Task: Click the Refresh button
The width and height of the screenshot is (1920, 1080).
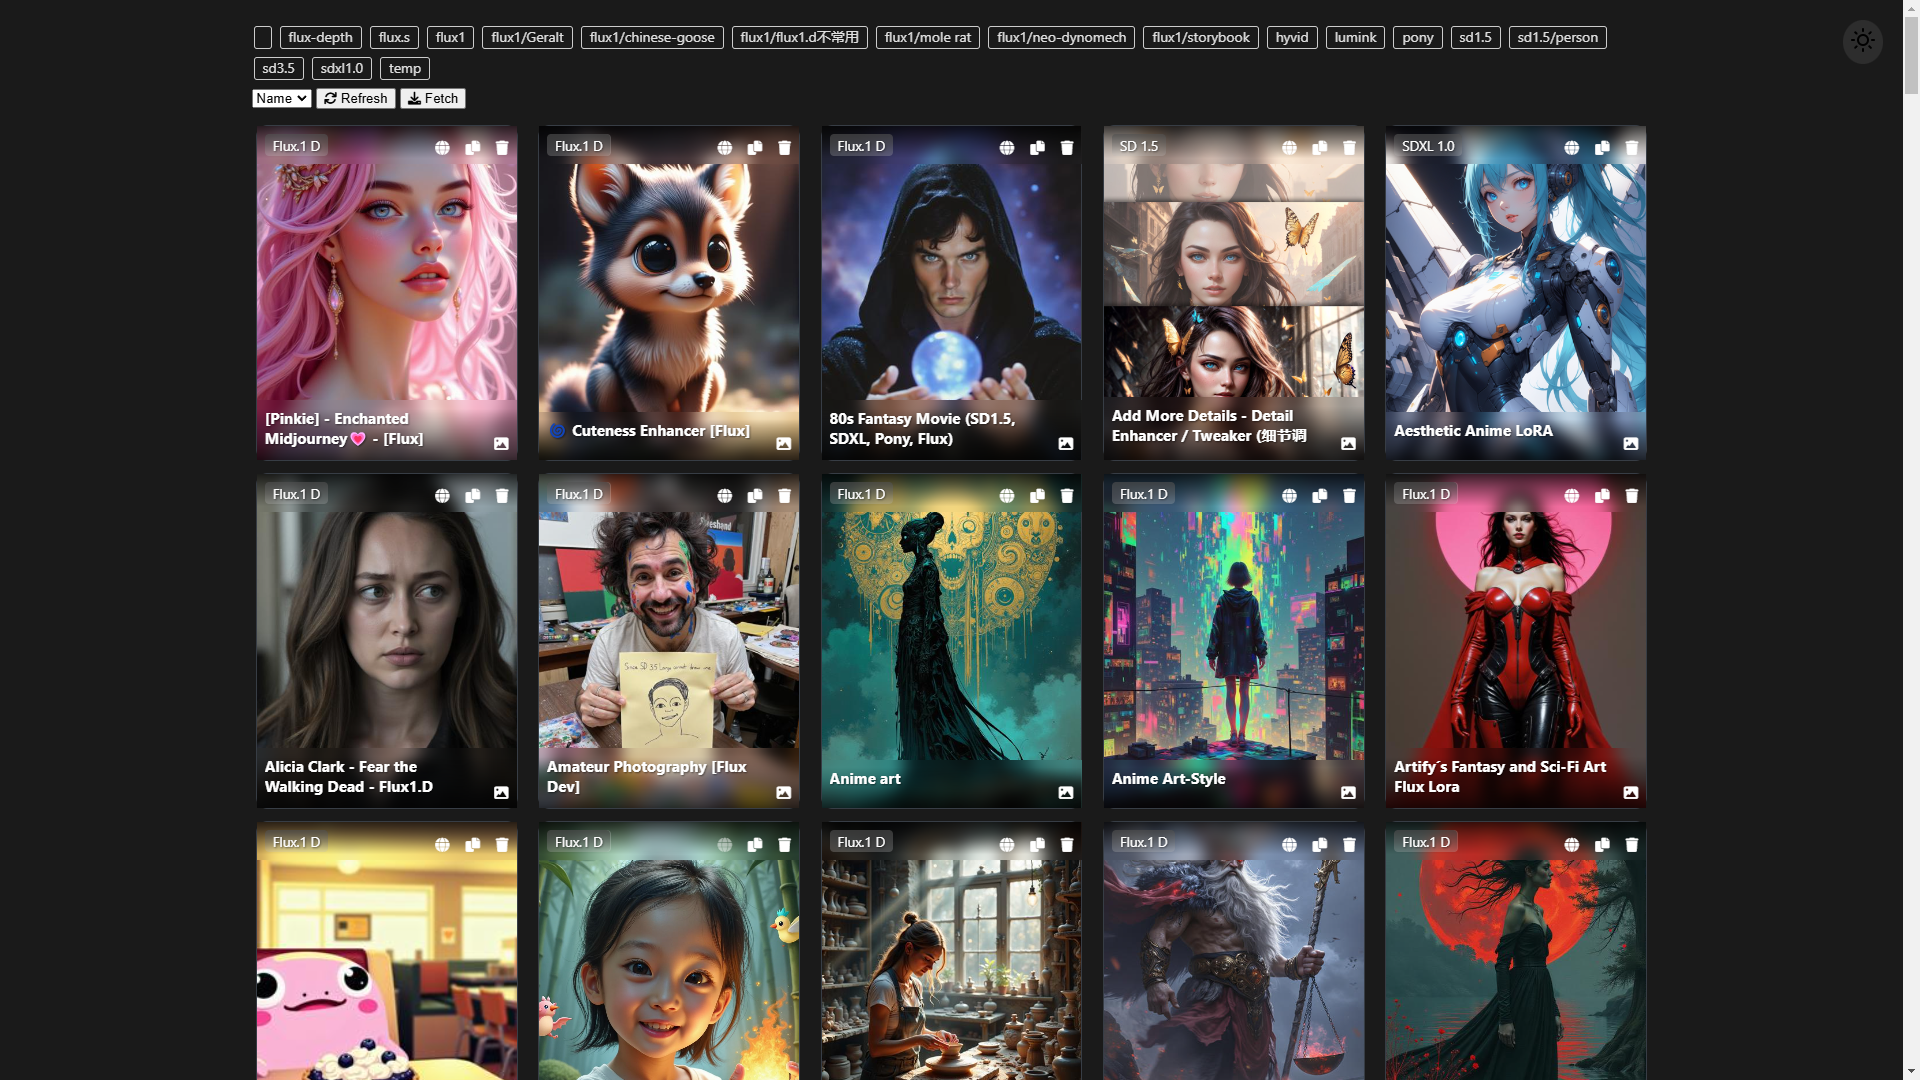Action: coord(356,98)
